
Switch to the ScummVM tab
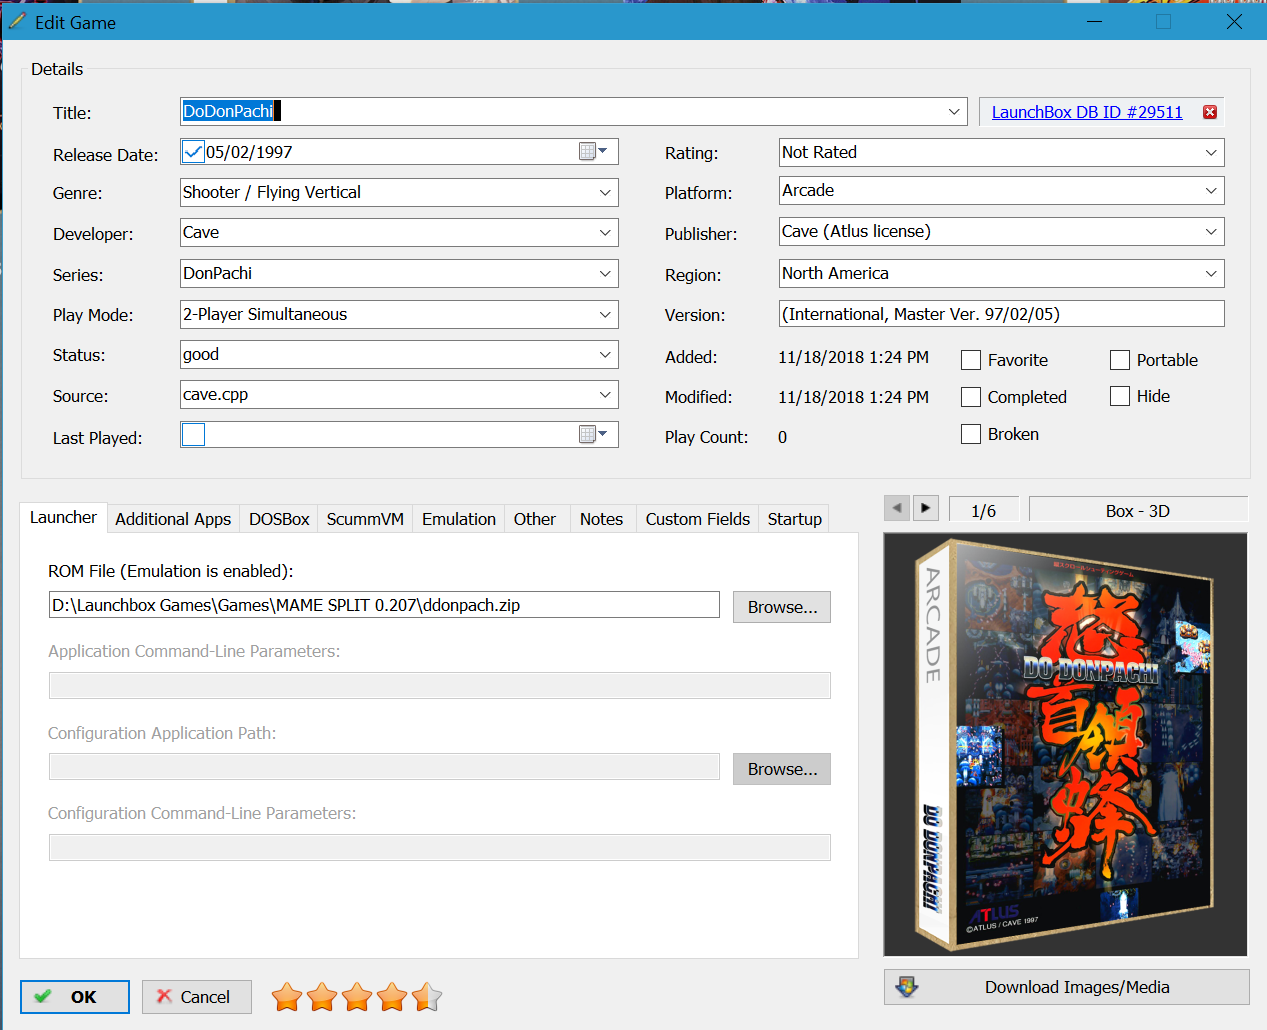[x=365, y=519]
